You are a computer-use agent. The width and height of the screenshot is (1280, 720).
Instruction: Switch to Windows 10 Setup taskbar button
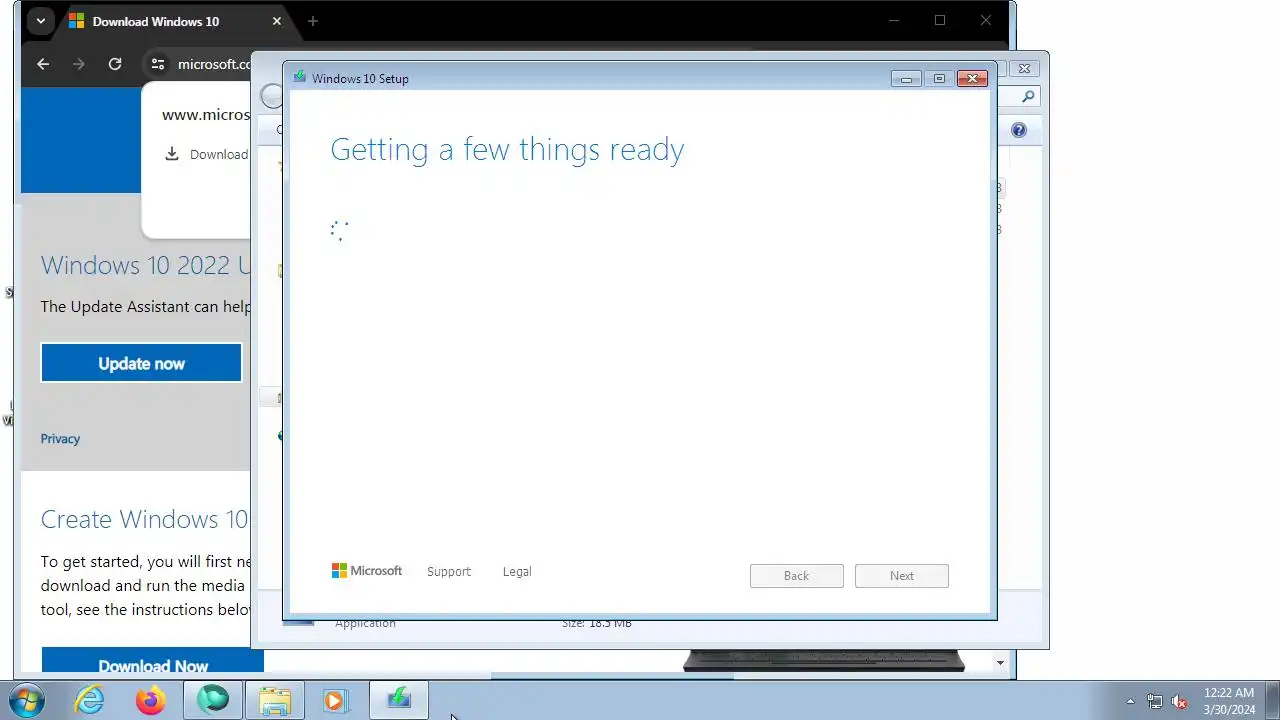(399, 700)
